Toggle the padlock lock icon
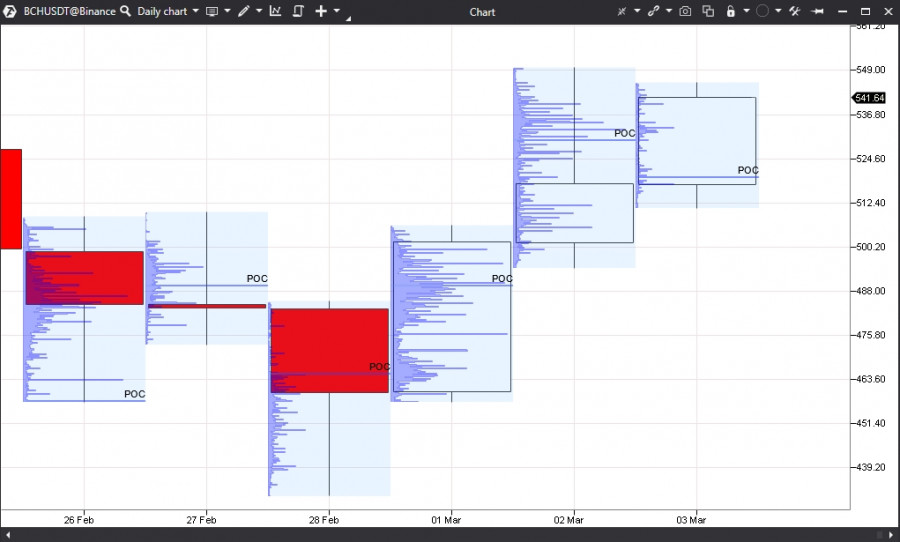The width and height of the screenshot is (900, 542). tap(731, 11)
